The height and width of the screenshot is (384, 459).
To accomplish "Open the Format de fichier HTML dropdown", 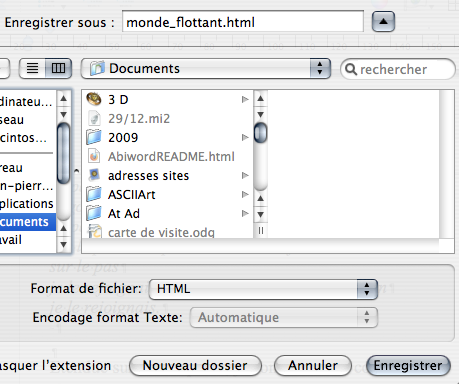I will 263,289.
